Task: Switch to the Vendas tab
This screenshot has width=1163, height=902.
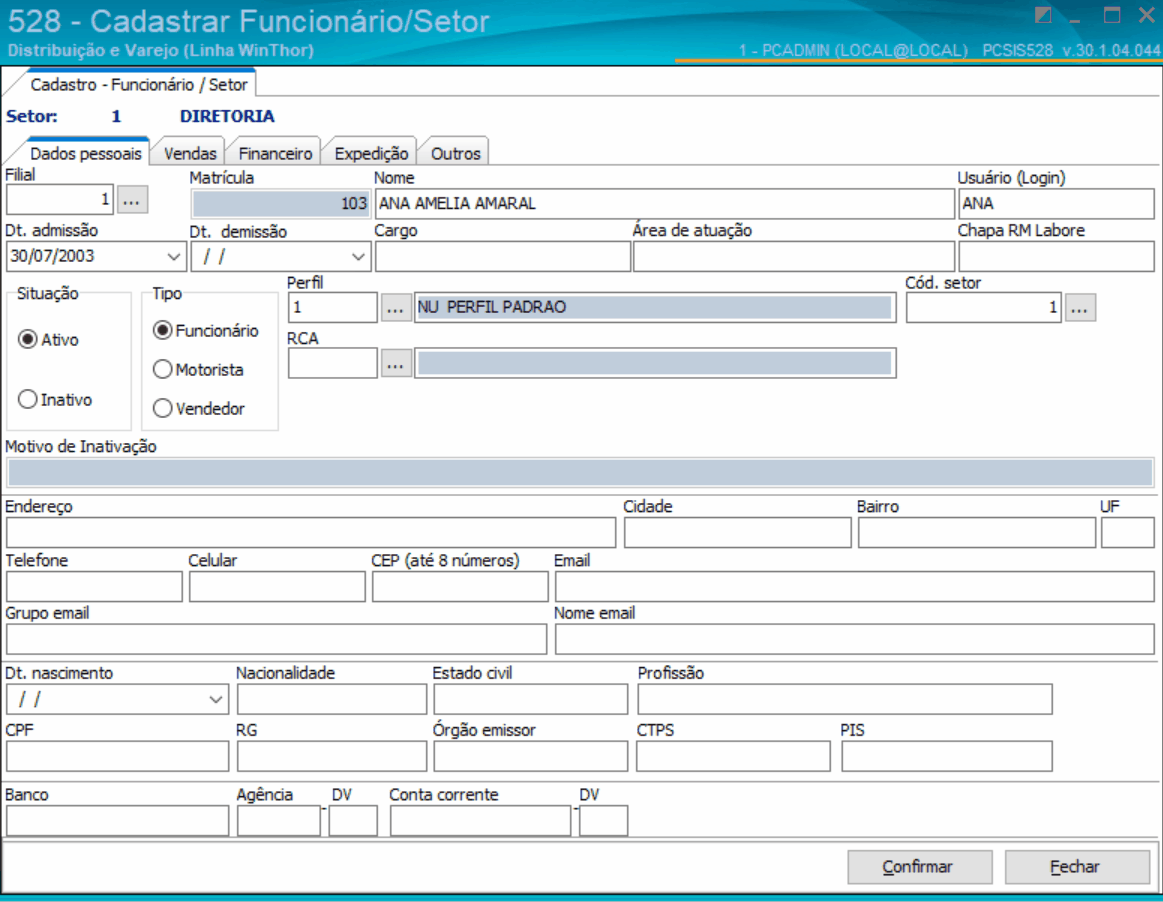Action: click(190, 154)
